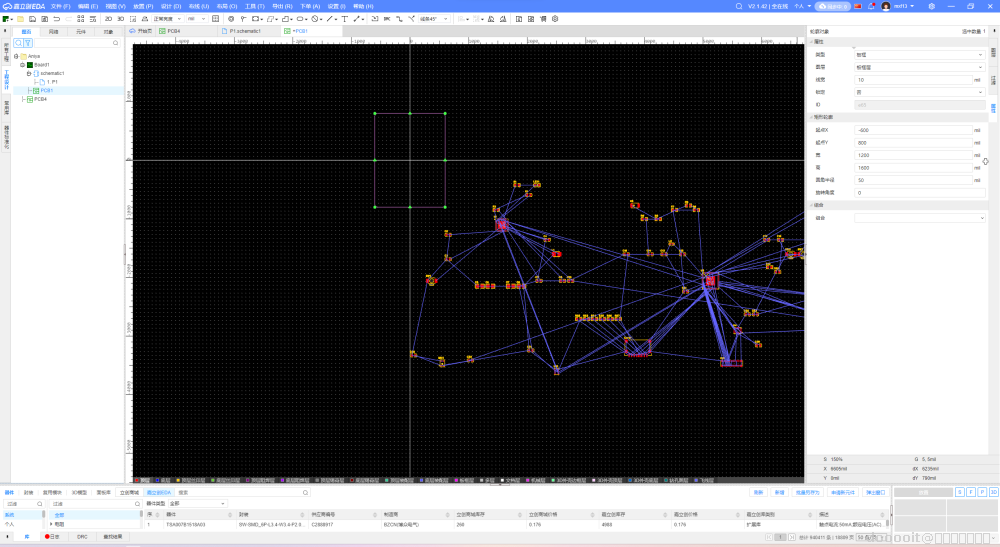
Task: Click the DRC tab at the bottom
Action: click(x=82, y=537)
